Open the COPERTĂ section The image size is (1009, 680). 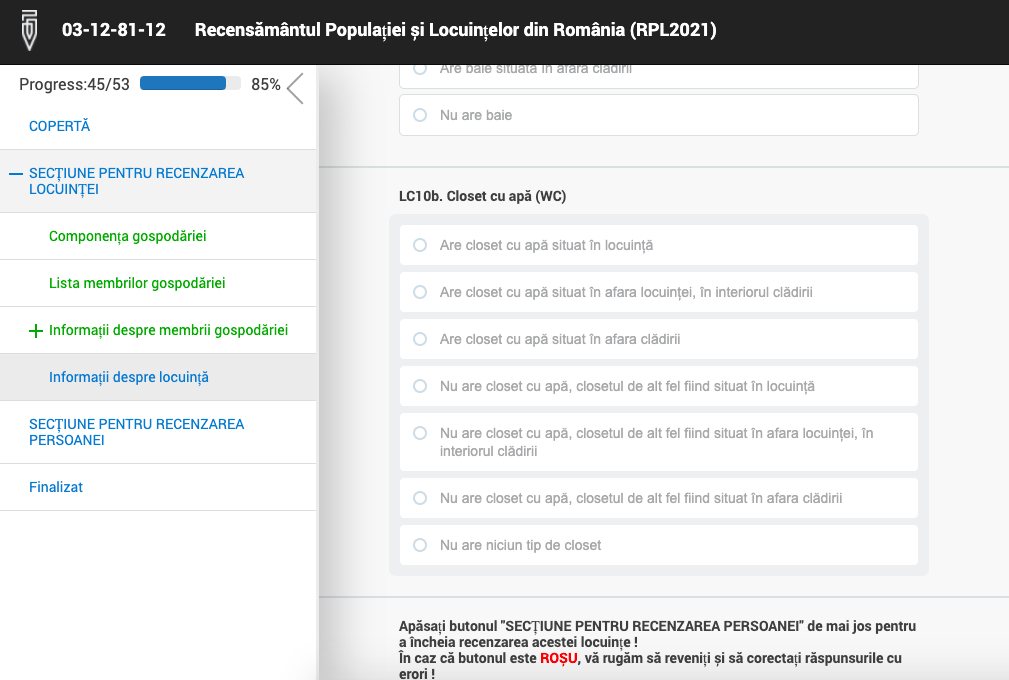(60, 127)
